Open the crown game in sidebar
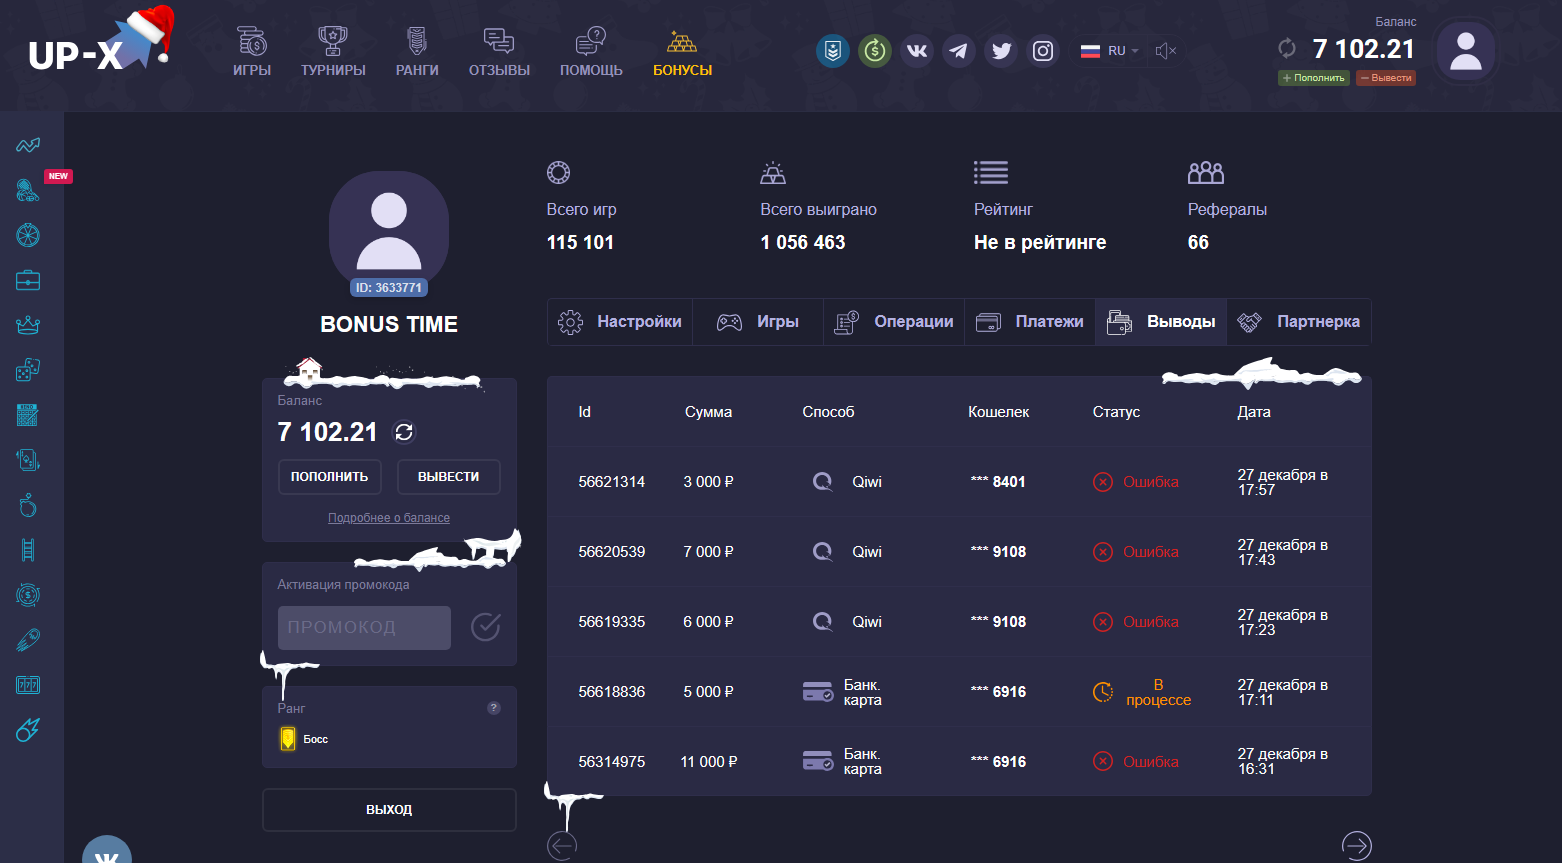Viewport: 1562px width, 863px height. 28,325
